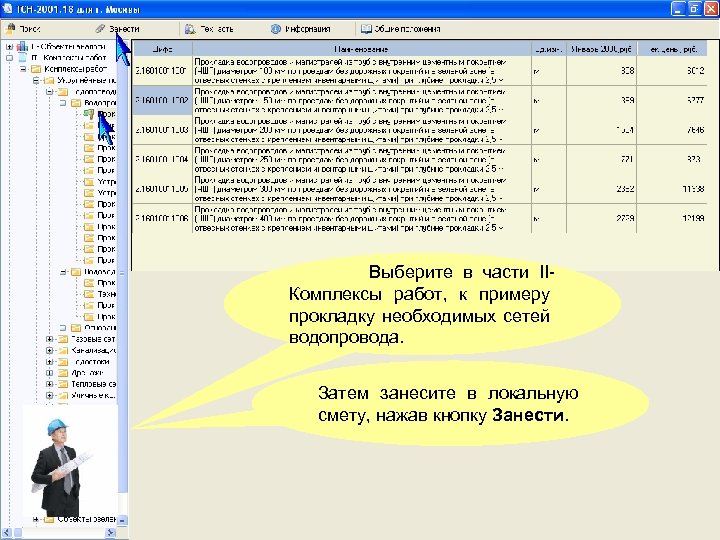Collapse the Укрупнённые folder node
Viewport: 720px width, 540px height.
click(x=36, y=80)
